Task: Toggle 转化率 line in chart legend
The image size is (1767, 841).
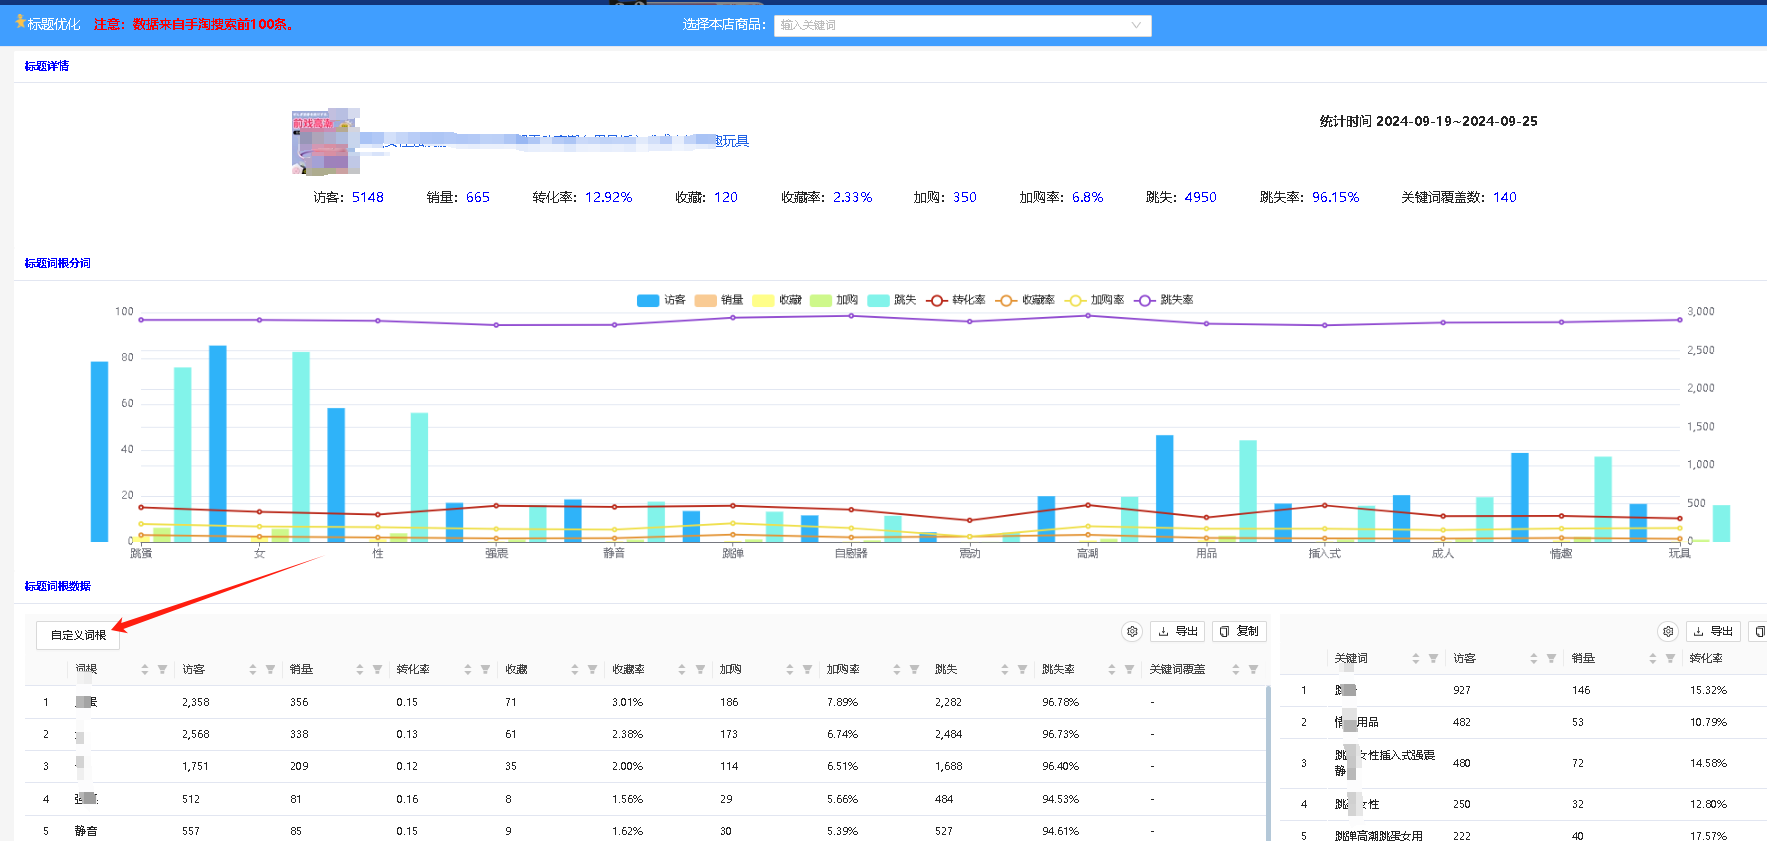Action: pos(956,300)
